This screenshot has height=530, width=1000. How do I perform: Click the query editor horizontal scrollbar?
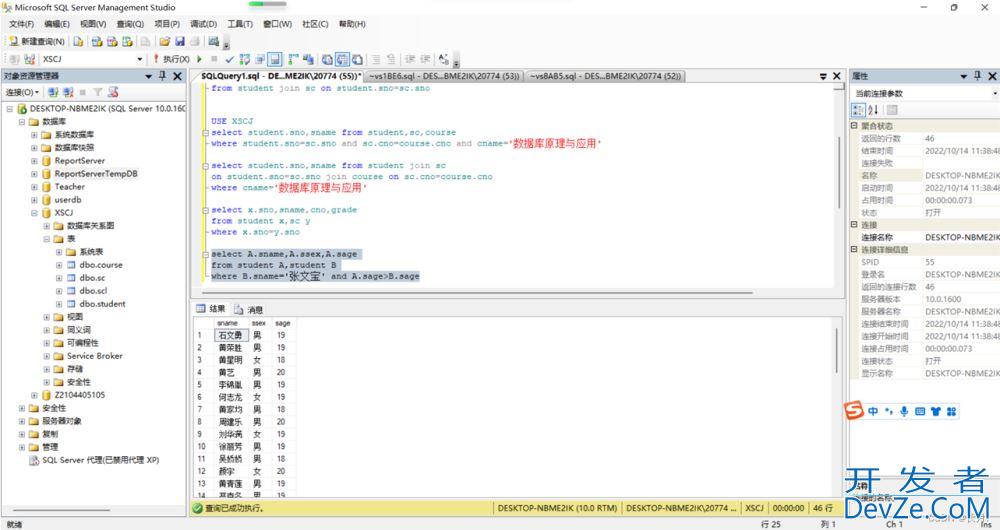pos(478,293)
